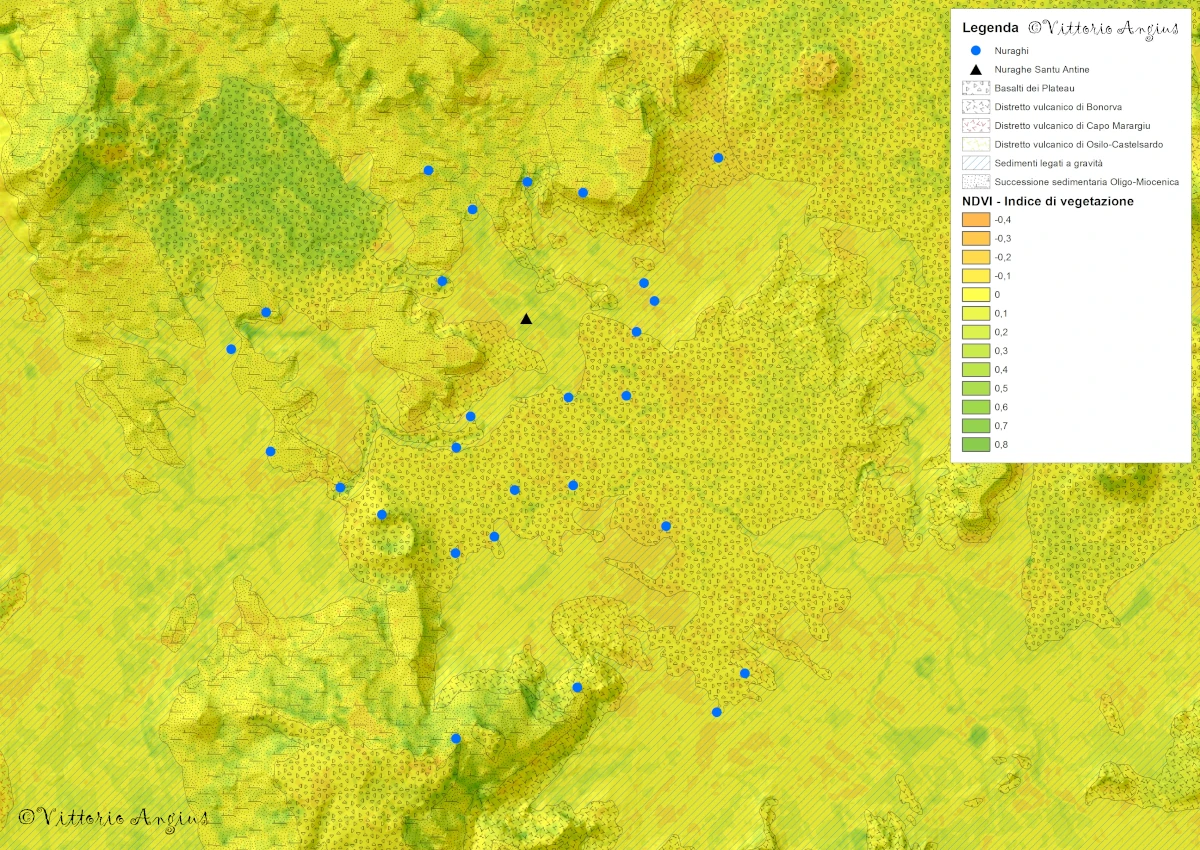Click the black triangle marker on the map
This screenshot has width=1200, height=850.
(526, 318)
